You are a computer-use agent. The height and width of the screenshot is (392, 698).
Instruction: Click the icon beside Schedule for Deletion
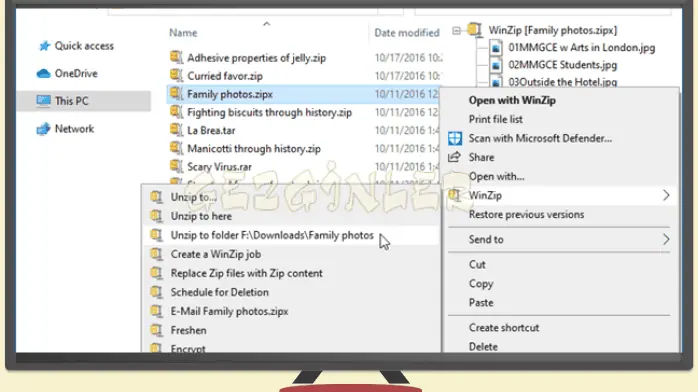point(156,292)
